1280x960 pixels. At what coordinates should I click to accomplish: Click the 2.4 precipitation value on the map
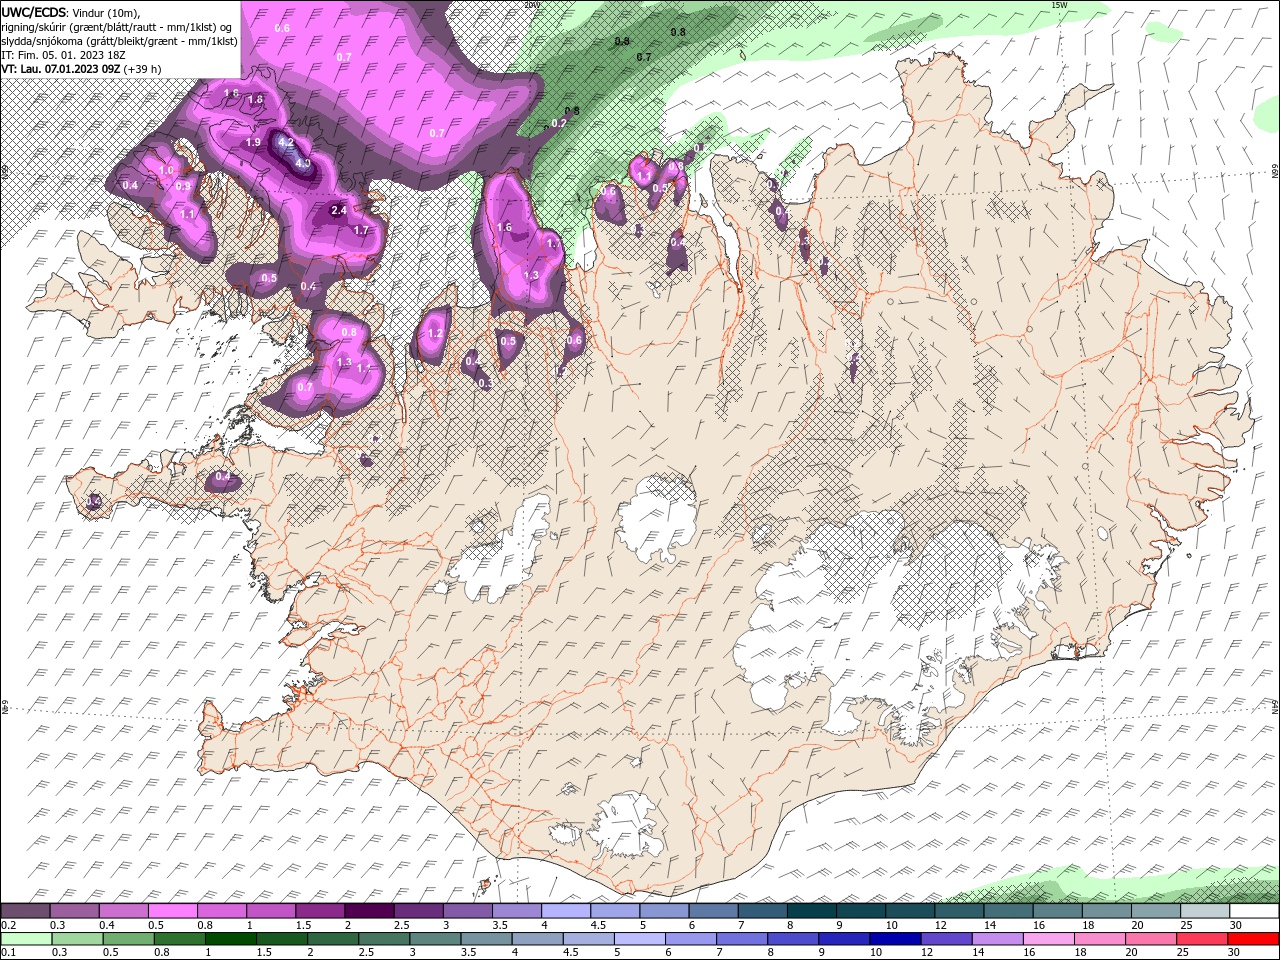tap(339, 210)
